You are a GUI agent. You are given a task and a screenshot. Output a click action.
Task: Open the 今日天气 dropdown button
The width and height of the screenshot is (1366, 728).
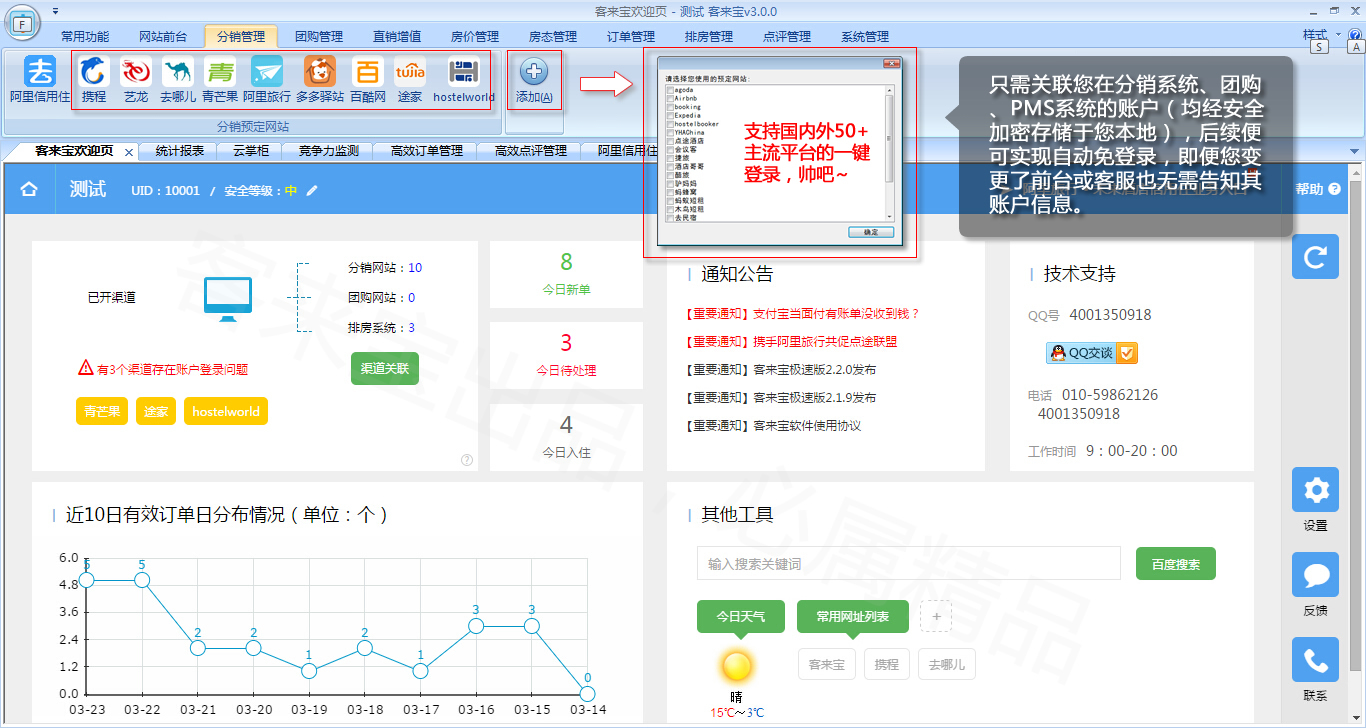[x=741, y=617]
